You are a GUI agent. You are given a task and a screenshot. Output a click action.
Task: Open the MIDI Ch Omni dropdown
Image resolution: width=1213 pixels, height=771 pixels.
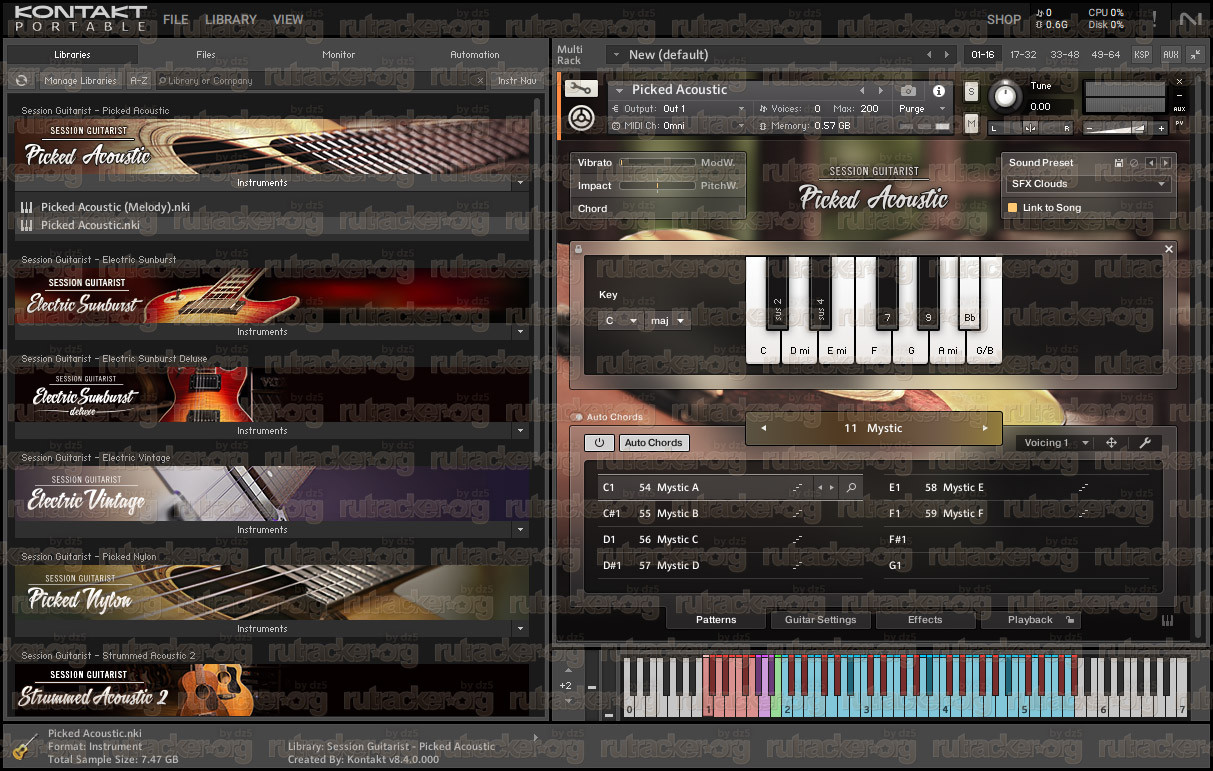677,126
